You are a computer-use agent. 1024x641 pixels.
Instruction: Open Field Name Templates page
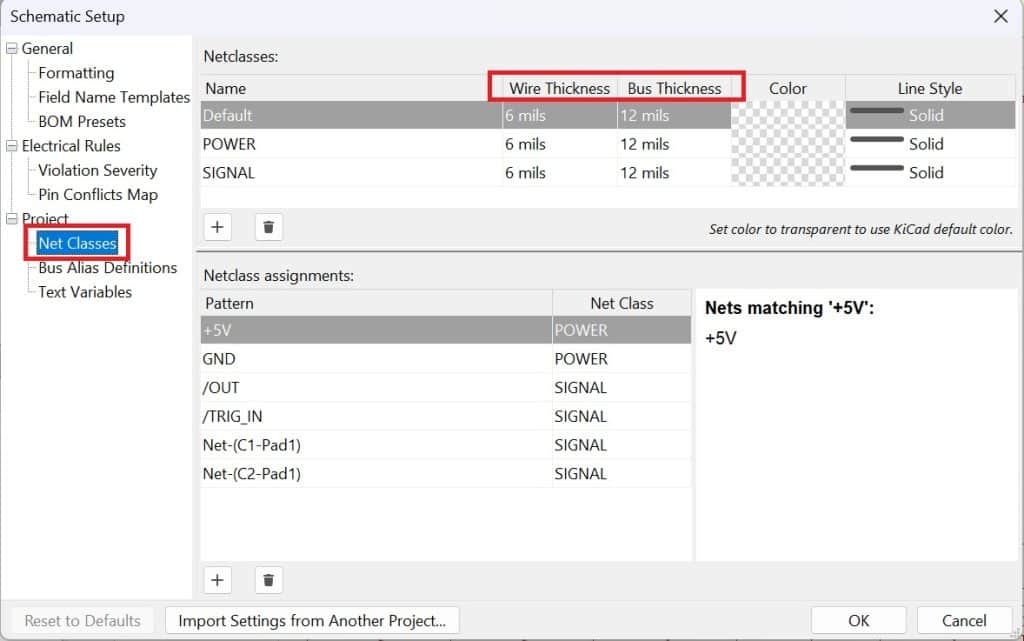(114, 97)
